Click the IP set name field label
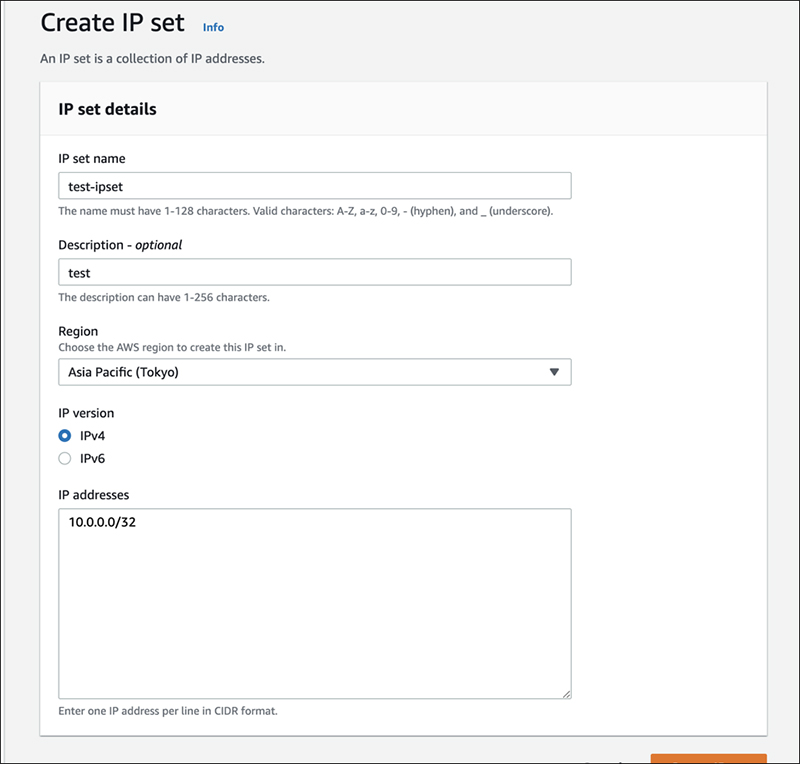800x764 pixels. click(x=91, y=158)
